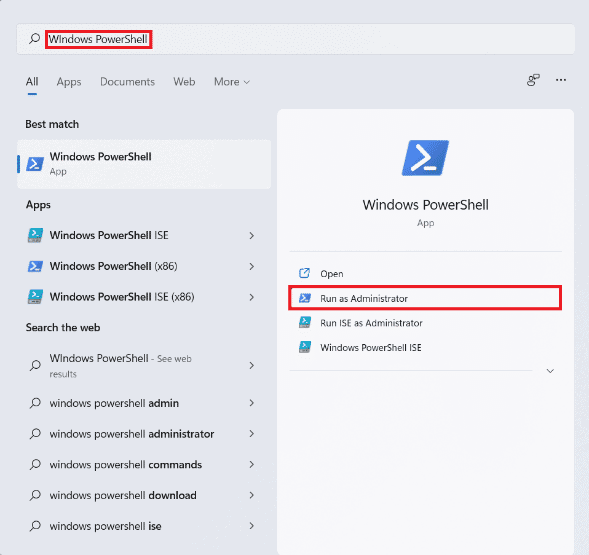Click the search magnifier icon in search box
Image resolution: width=589 pixels, height=555 pixels.
[35, 38]
